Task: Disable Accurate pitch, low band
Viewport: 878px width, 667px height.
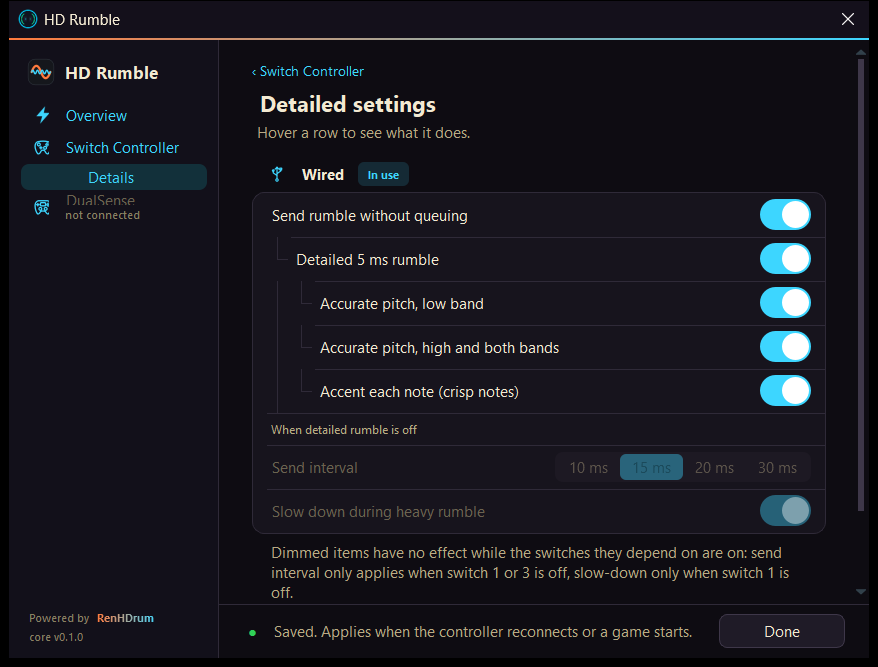Action: pyautogui.click(x=784, y=303)
